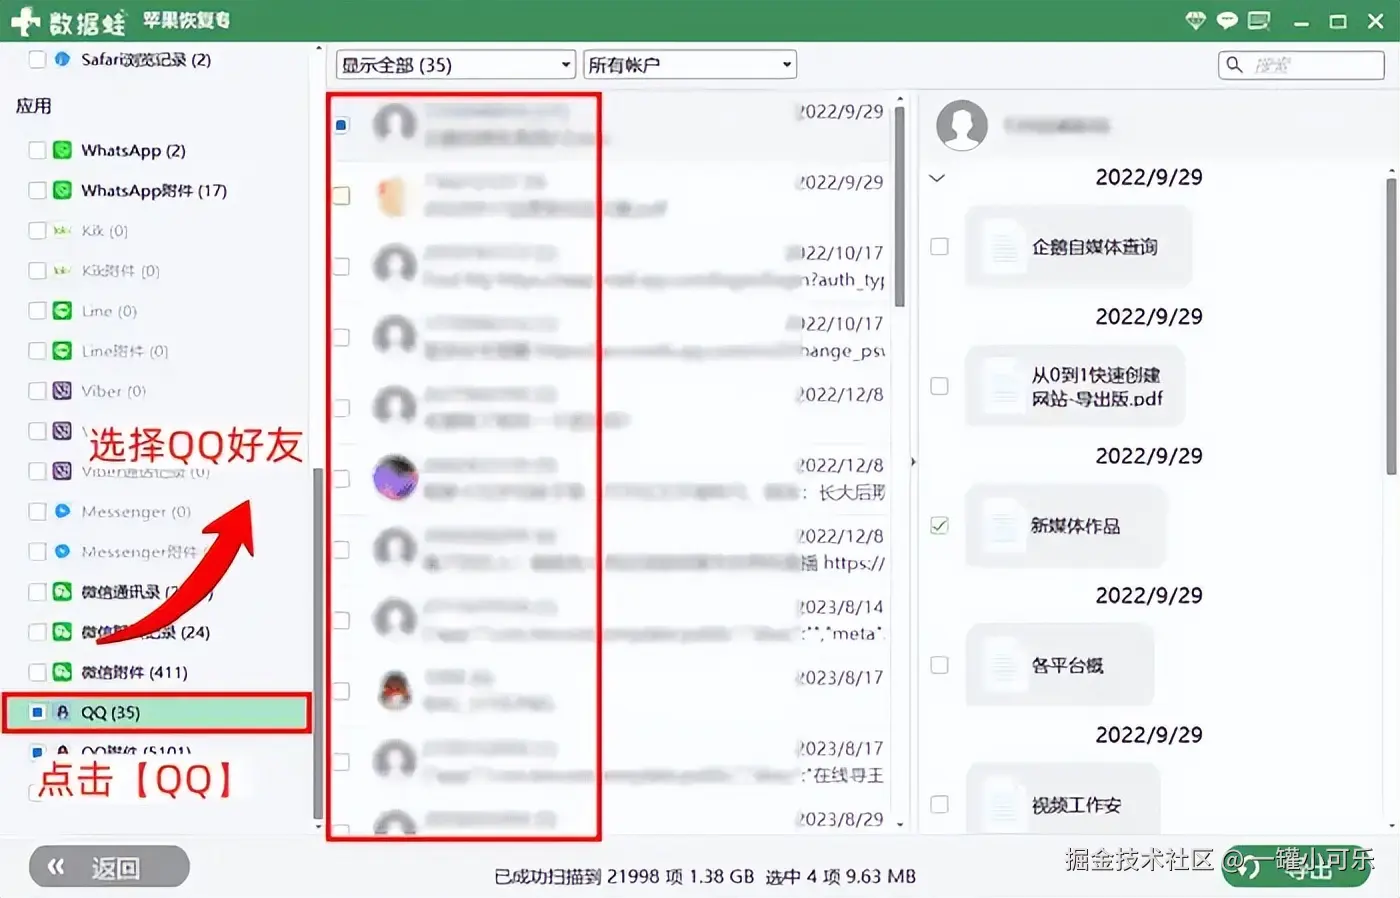Click the QQ (35) penguin icon

[63, 712]
